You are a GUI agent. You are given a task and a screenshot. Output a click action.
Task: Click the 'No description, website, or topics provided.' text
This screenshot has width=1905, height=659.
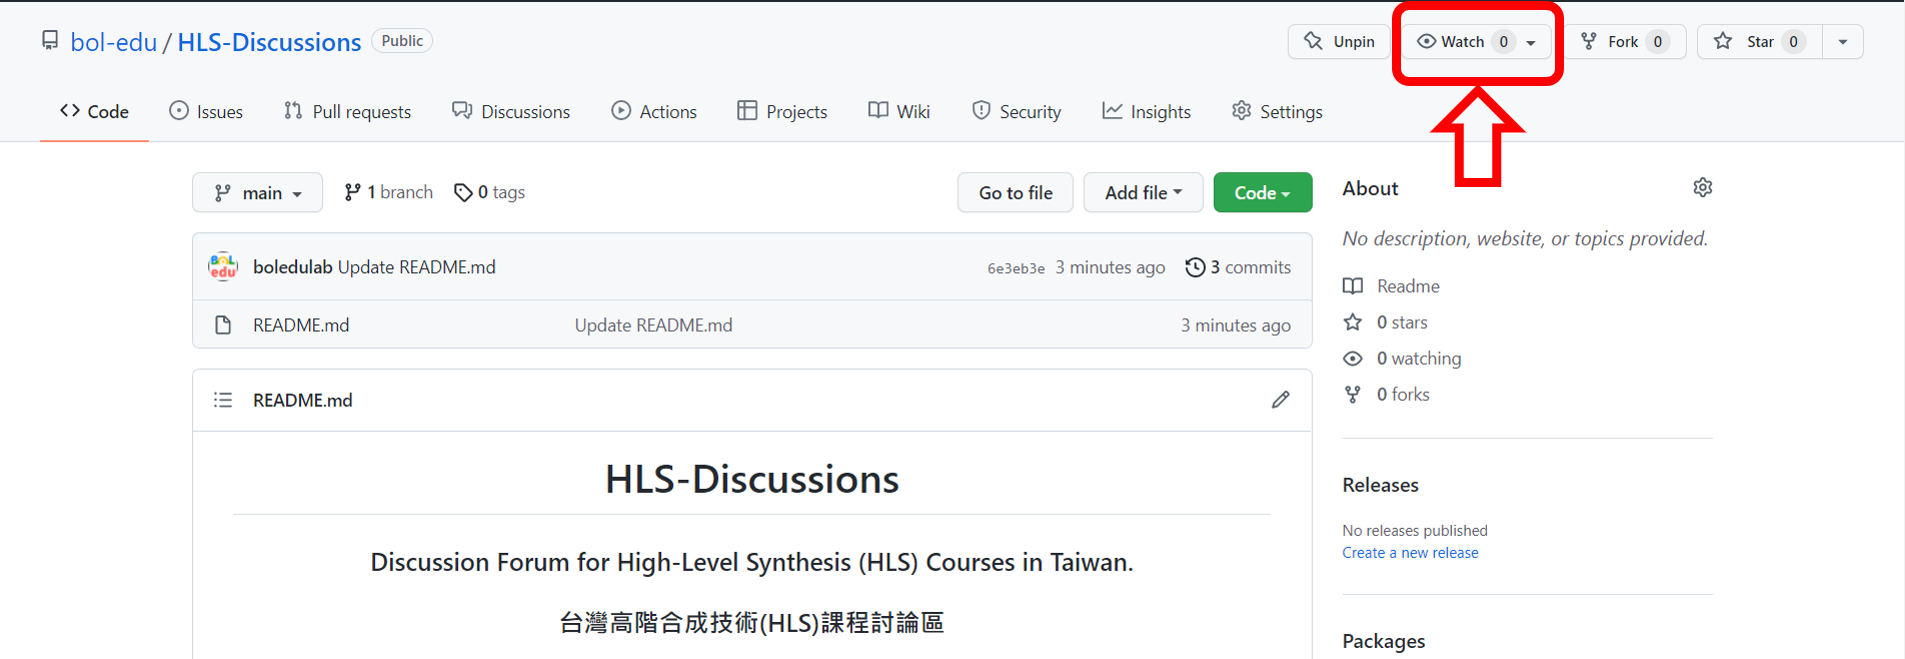point(1525,238)
